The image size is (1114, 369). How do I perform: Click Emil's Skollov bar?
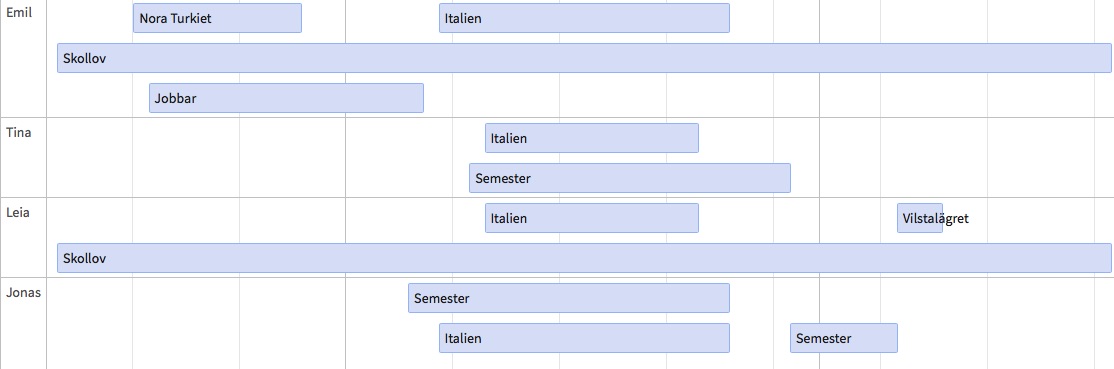(584, 58)
